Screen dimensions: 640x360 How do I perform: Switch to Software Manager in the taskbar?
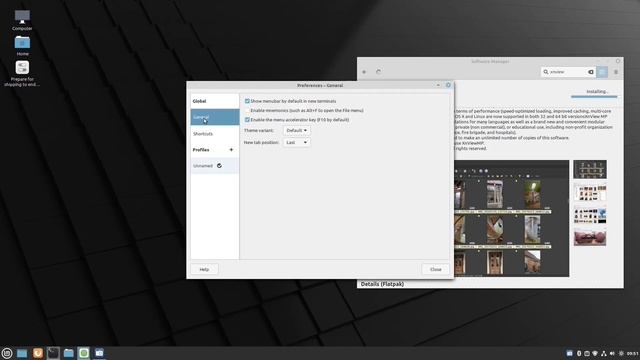[x=84, y=353]
